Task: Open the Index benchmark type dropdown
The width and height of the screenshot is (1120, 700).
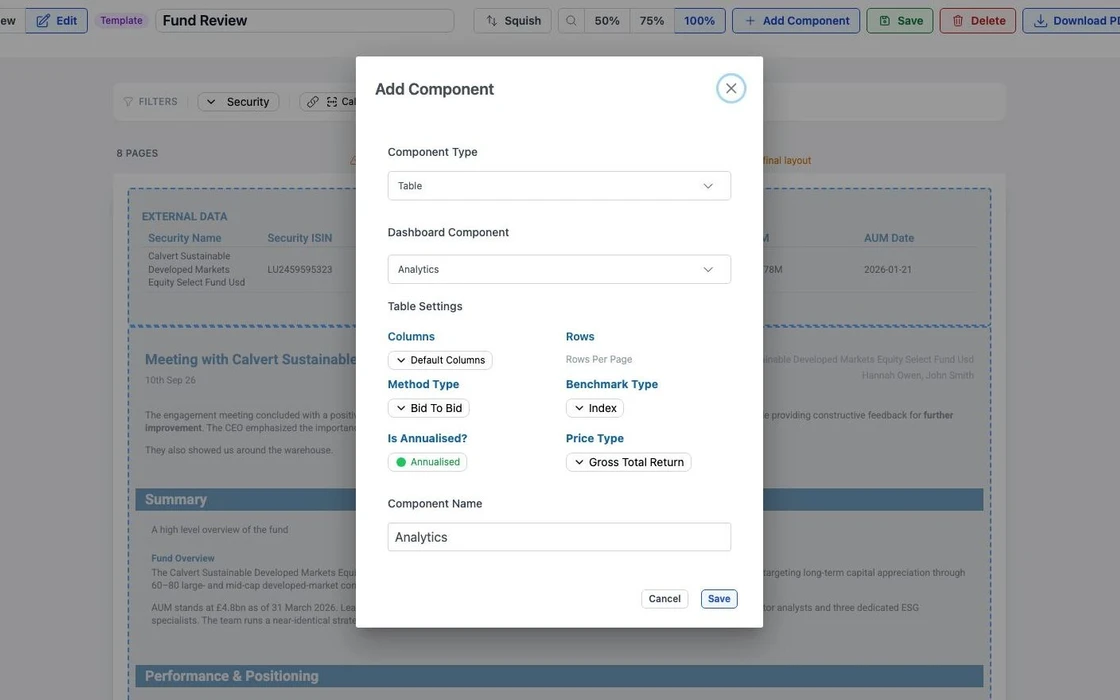Action: click(x=594, y=408)
